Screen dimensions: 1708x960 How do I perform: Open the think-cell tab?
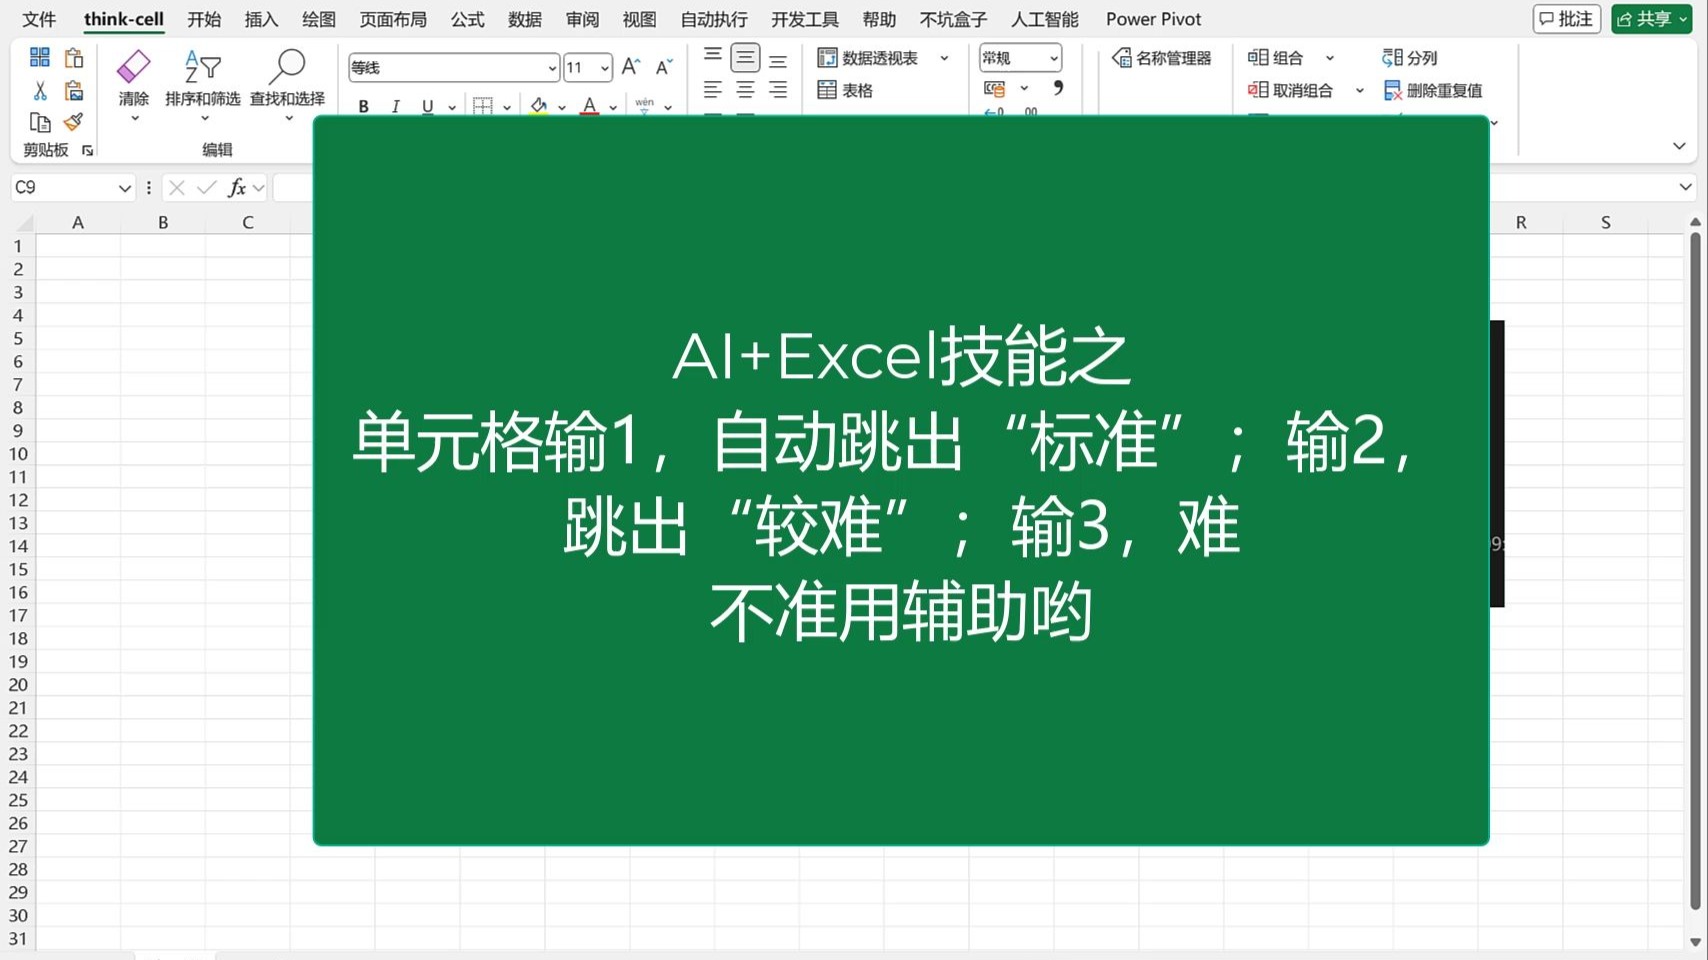coord(123,18)
